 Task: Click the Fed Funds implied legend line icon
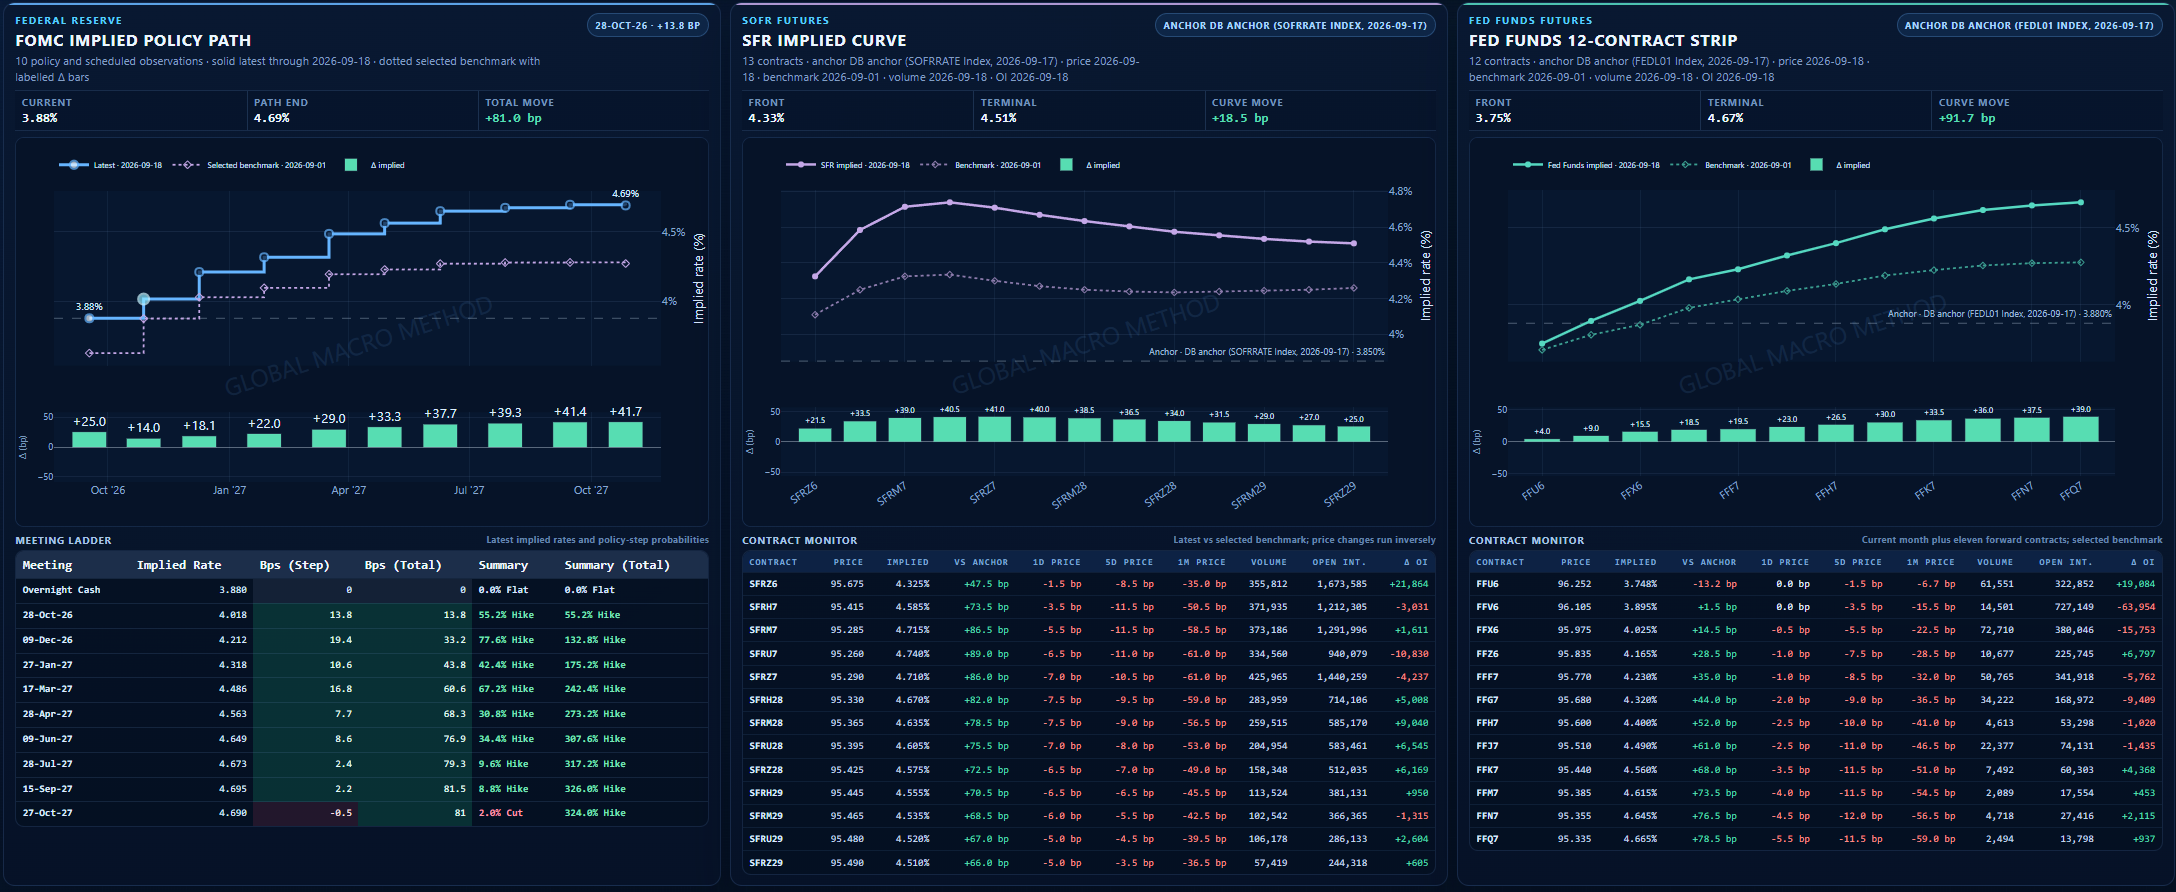point(1527,165)
